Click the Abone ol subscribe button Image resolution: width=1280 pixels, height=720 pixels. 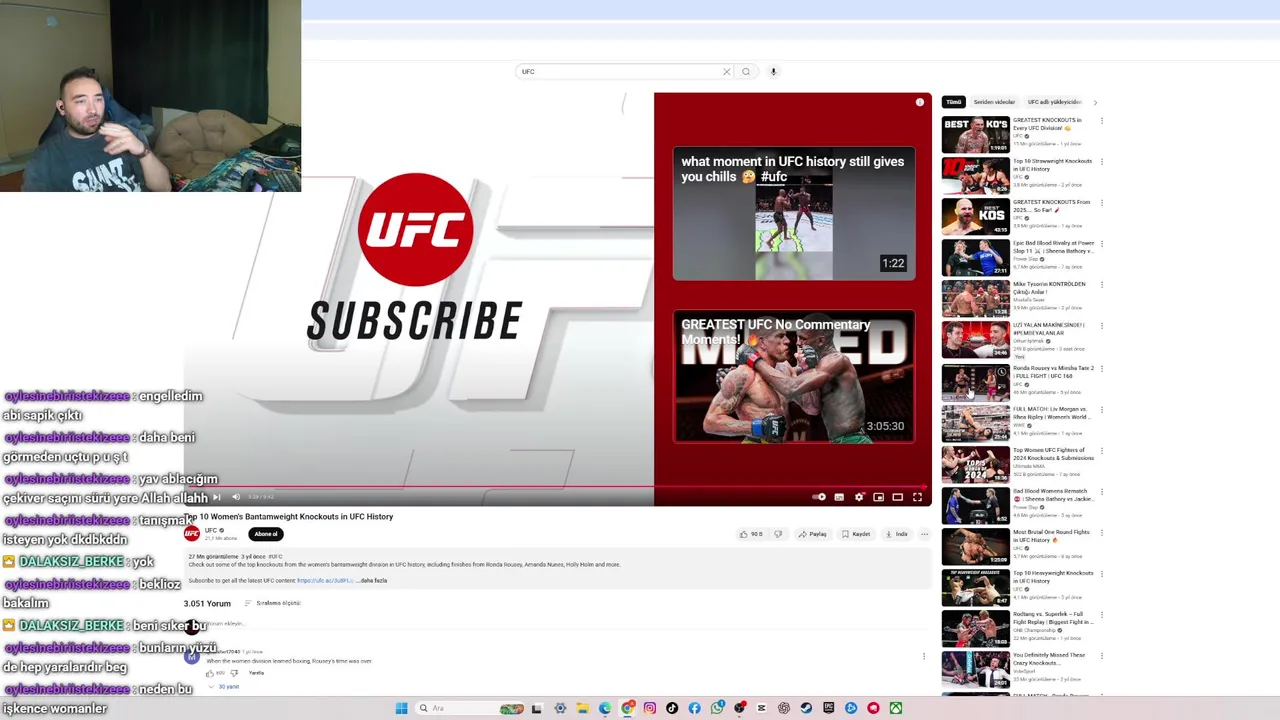pyautogui.click(x=266, y=534)
